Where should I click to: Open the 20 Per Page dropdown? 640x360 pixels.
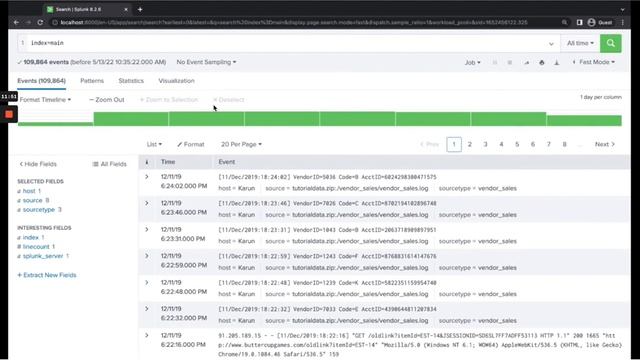[241, 144]
